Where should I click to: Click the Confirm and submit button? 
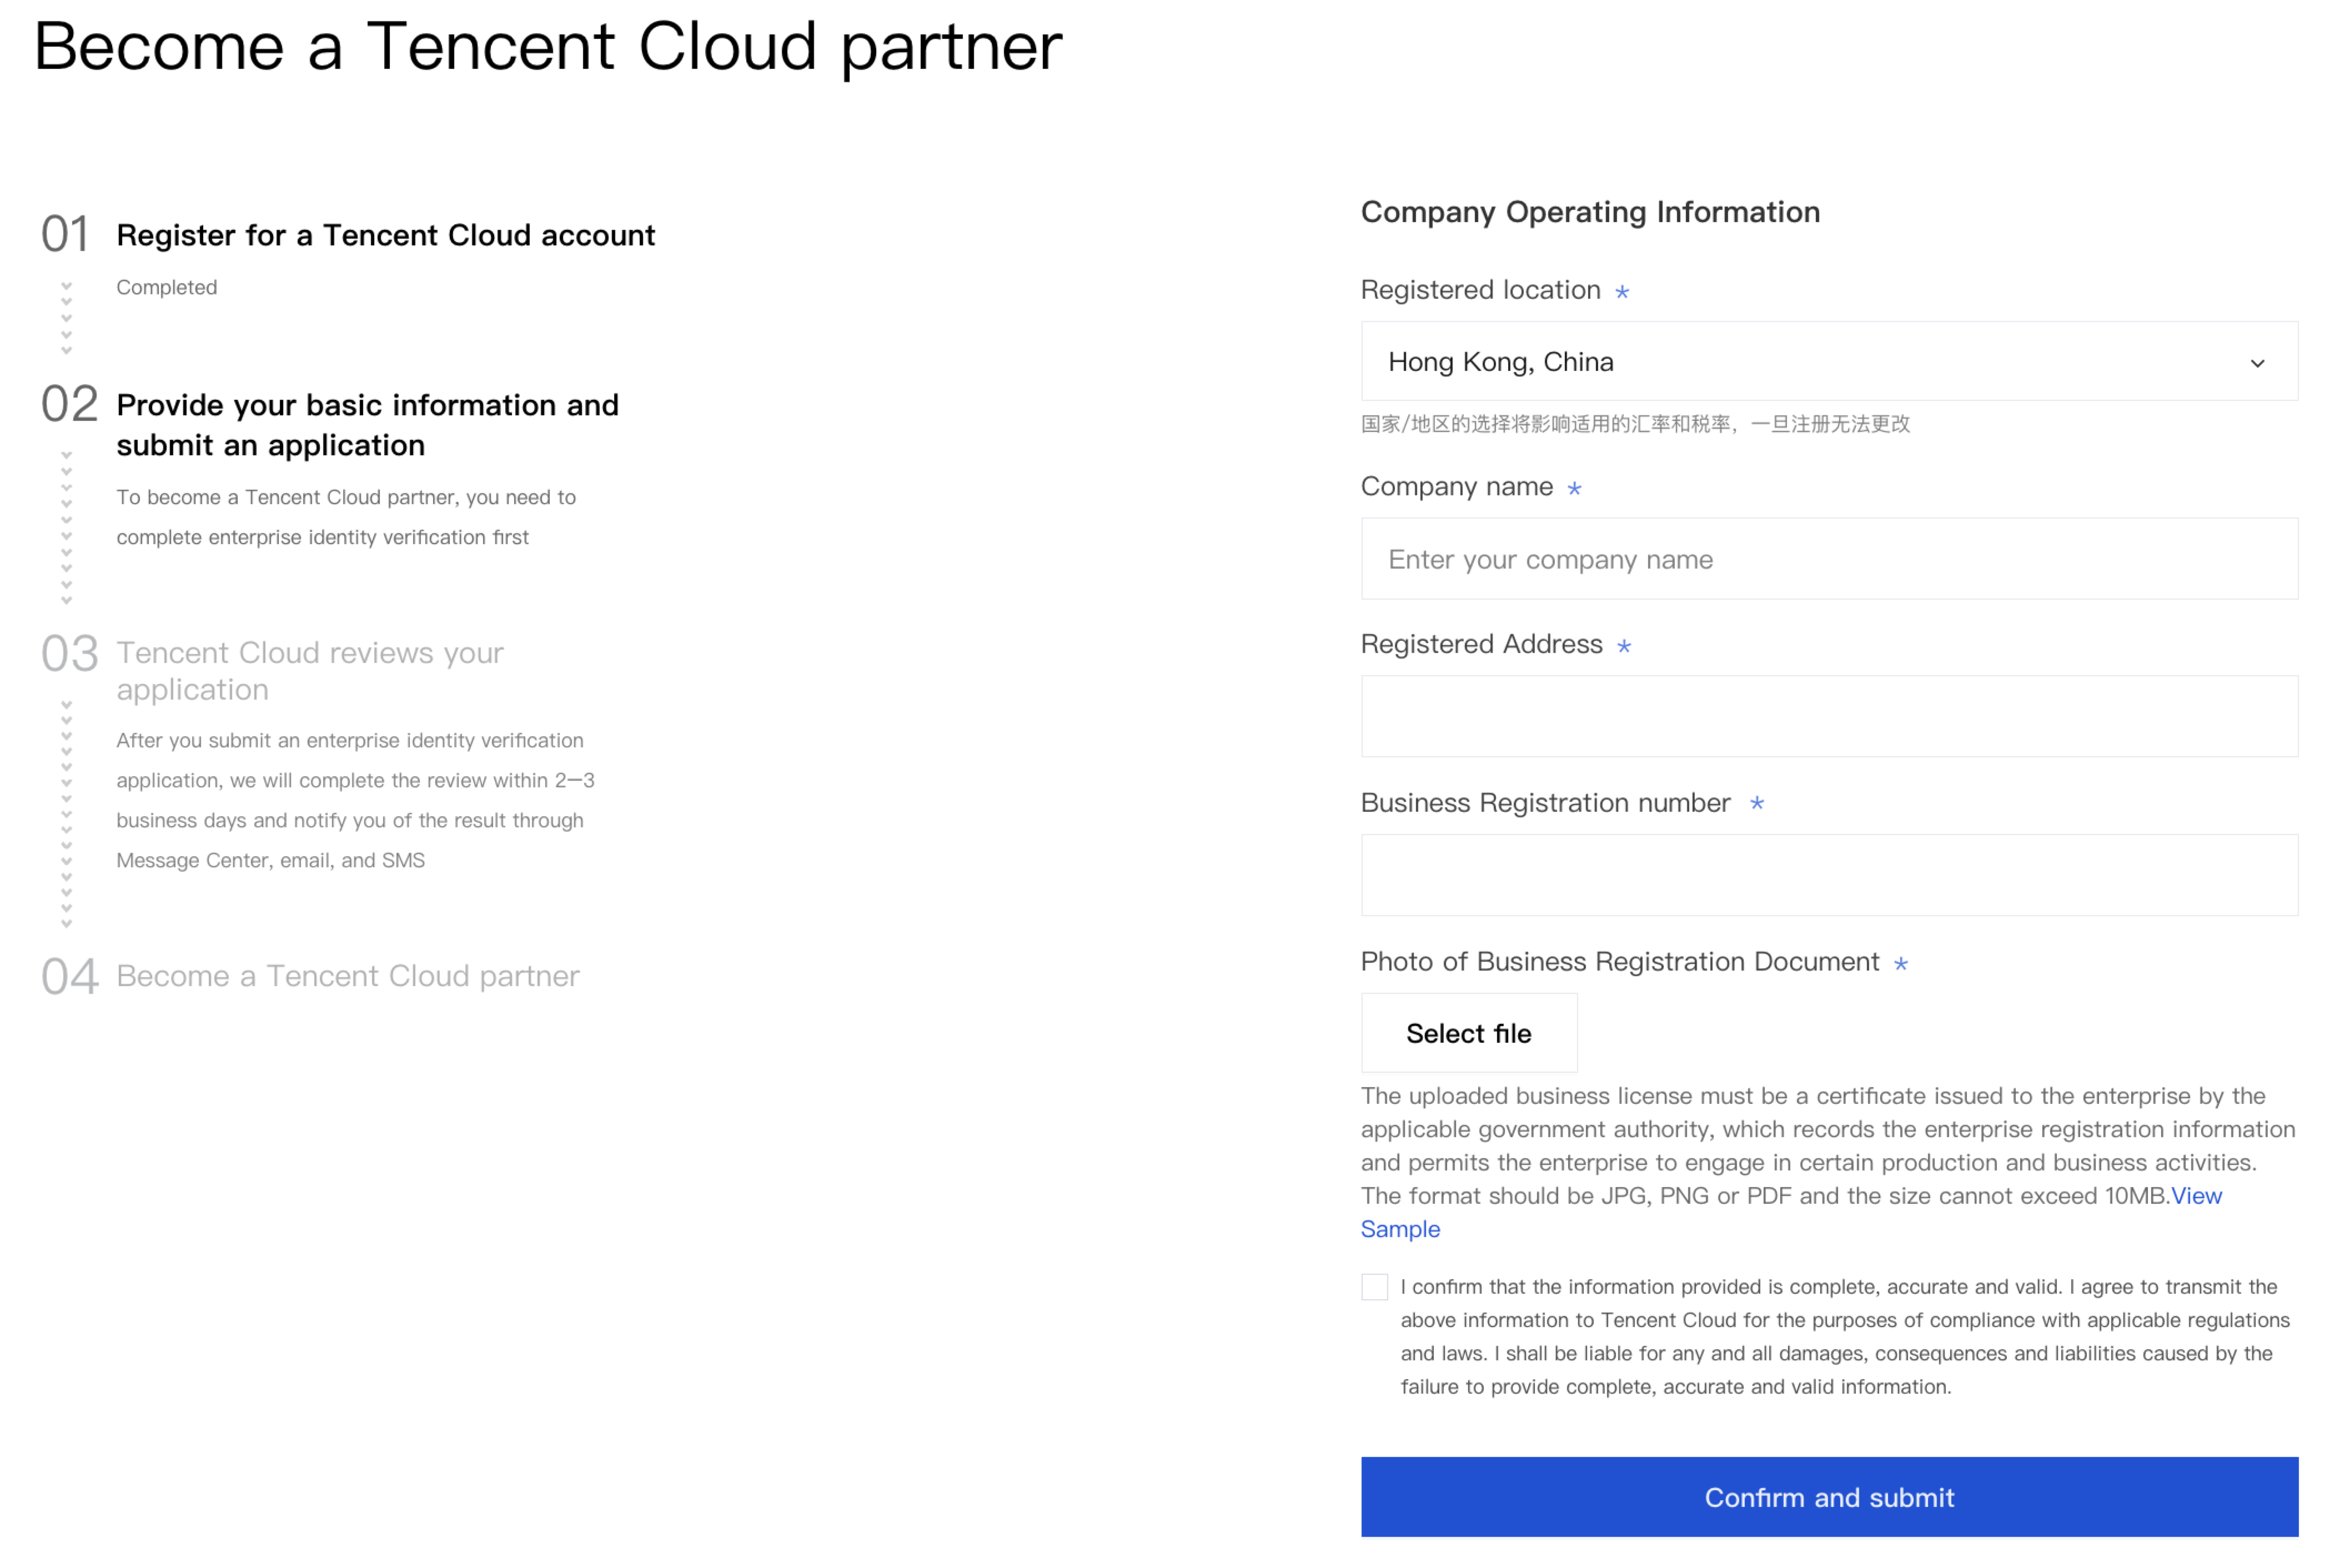(x=1829, y=1497)
